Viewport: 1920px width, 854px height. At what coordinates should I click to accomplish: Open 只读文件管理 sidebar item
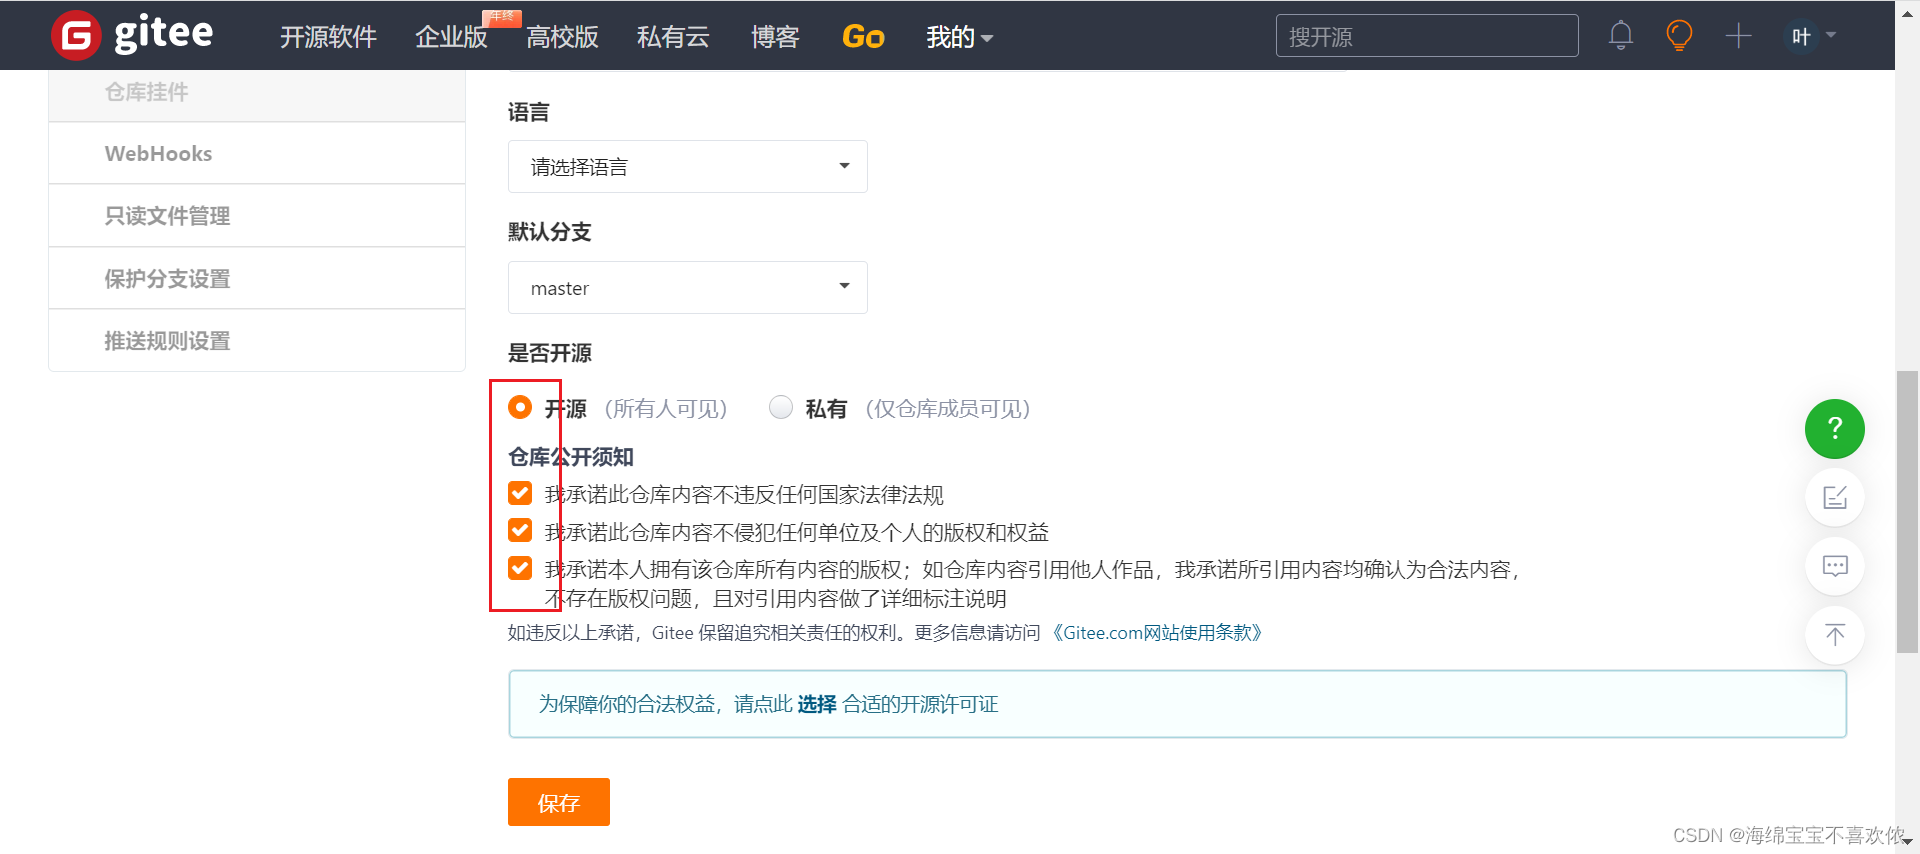257,215
